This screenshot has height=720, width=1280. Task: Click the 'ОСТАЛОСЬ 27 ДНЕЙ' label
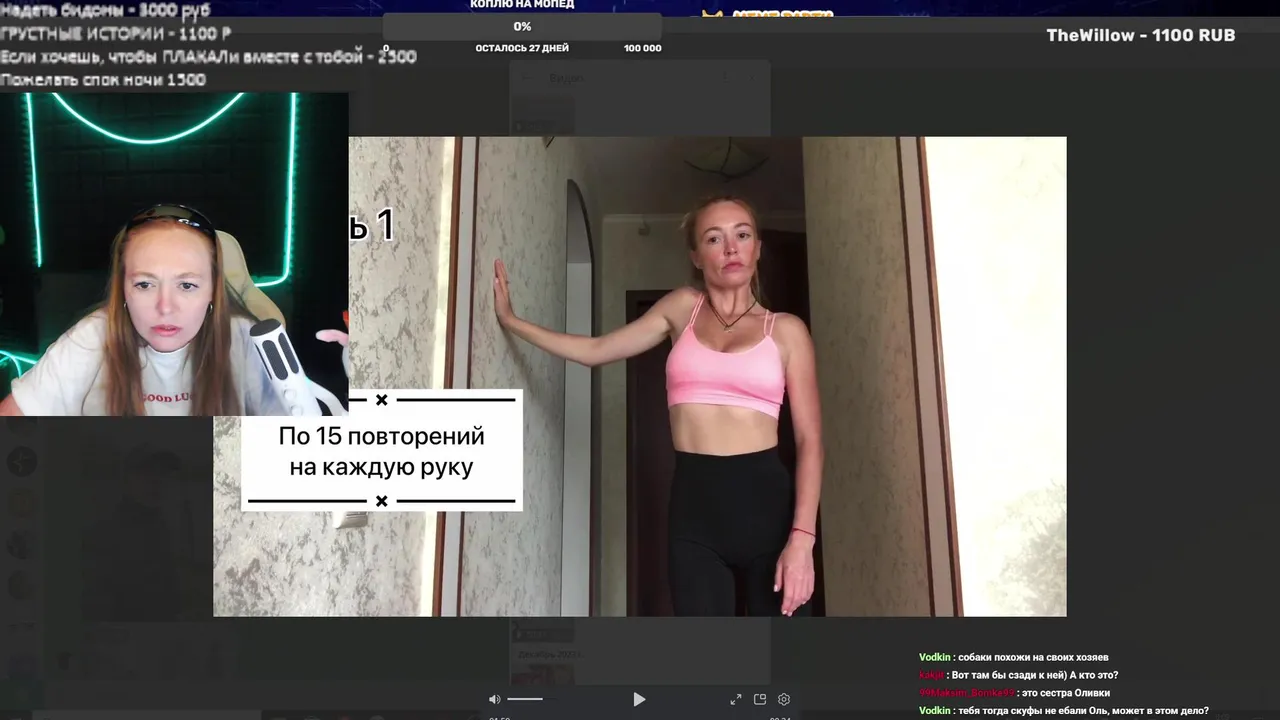[522, 48]
